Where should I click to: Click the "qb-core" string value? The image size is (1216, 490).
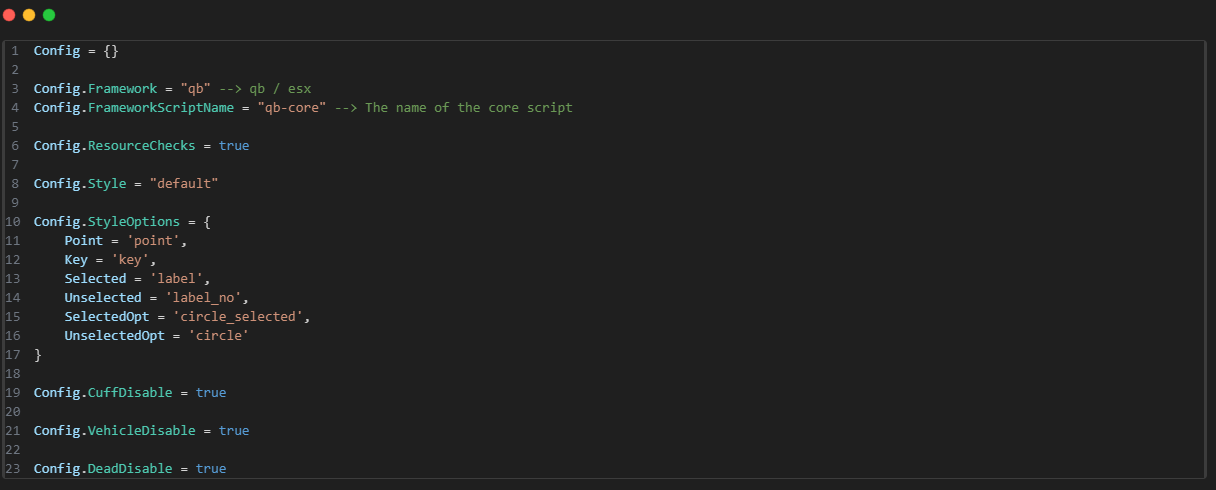click(x=292, y=107)
